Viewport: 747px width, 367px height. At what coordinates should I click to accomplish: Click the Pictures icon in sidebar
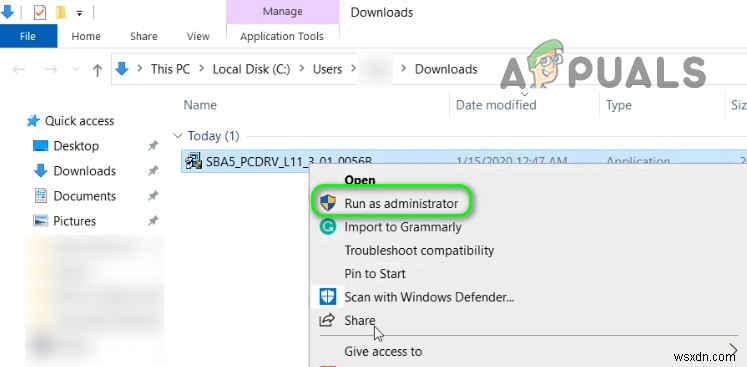(x=40, y=221)
